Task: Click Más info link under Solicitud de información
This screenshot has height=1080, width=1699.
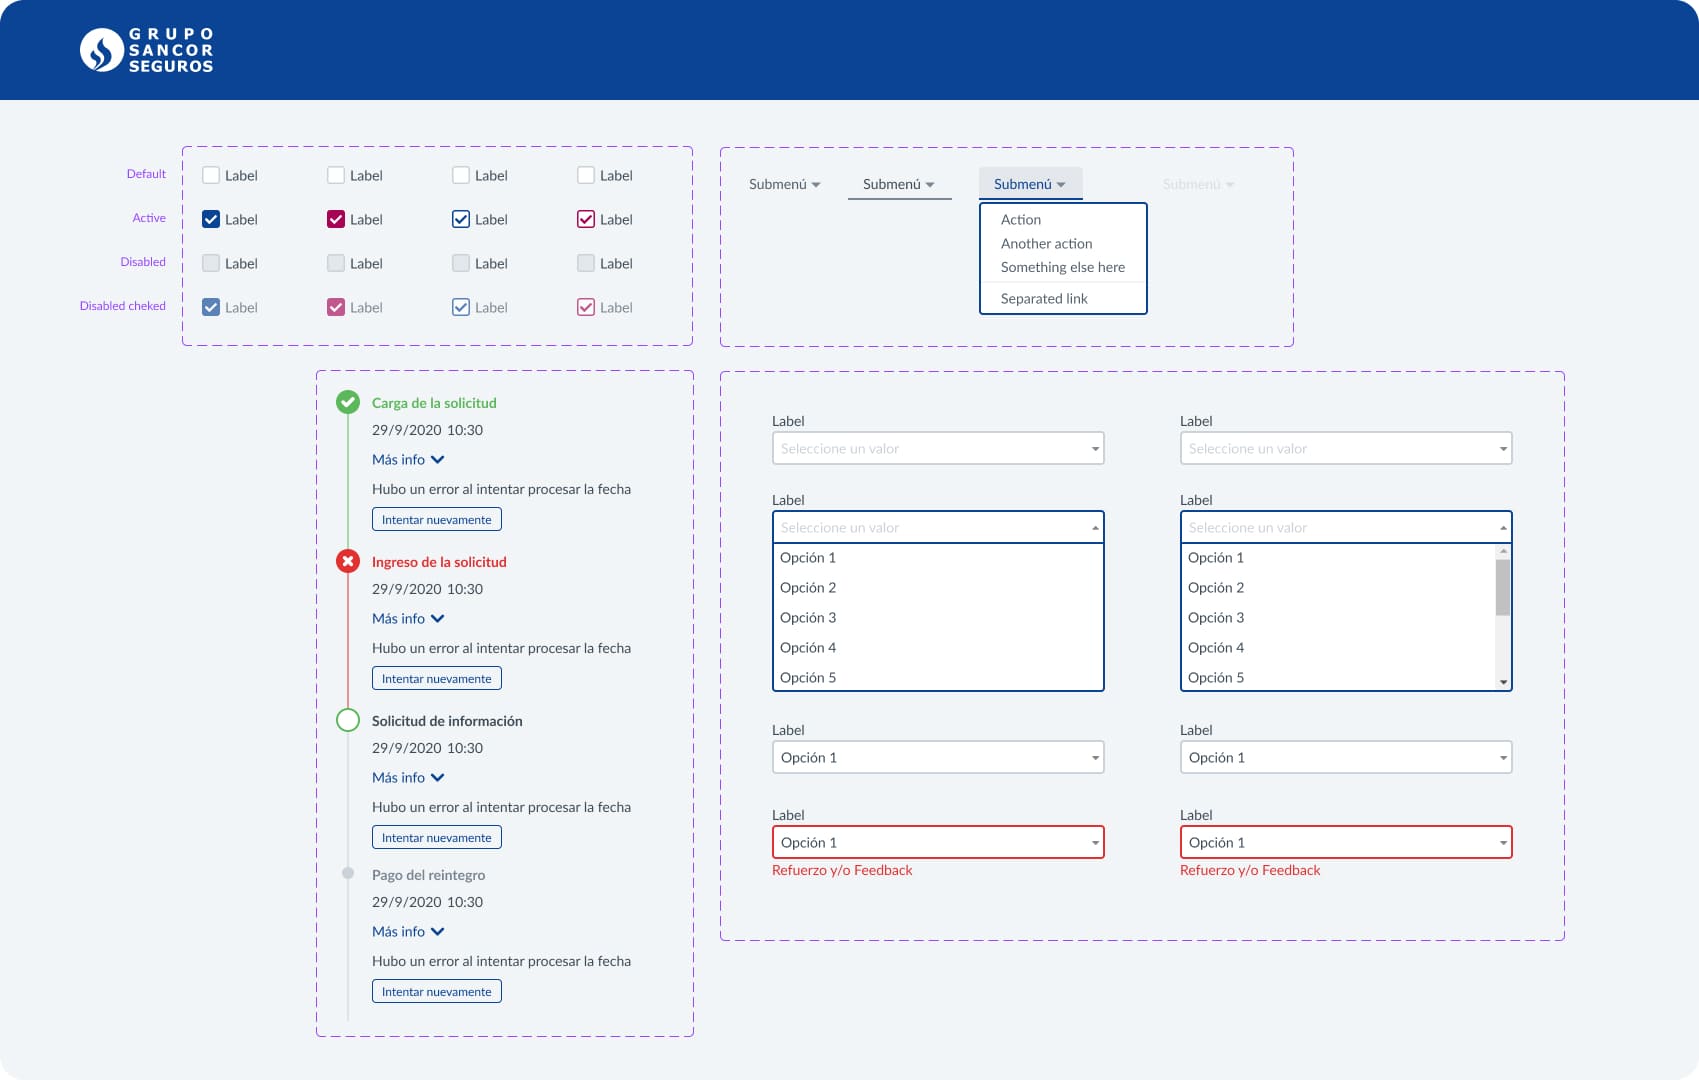Action: coord(398,778)
